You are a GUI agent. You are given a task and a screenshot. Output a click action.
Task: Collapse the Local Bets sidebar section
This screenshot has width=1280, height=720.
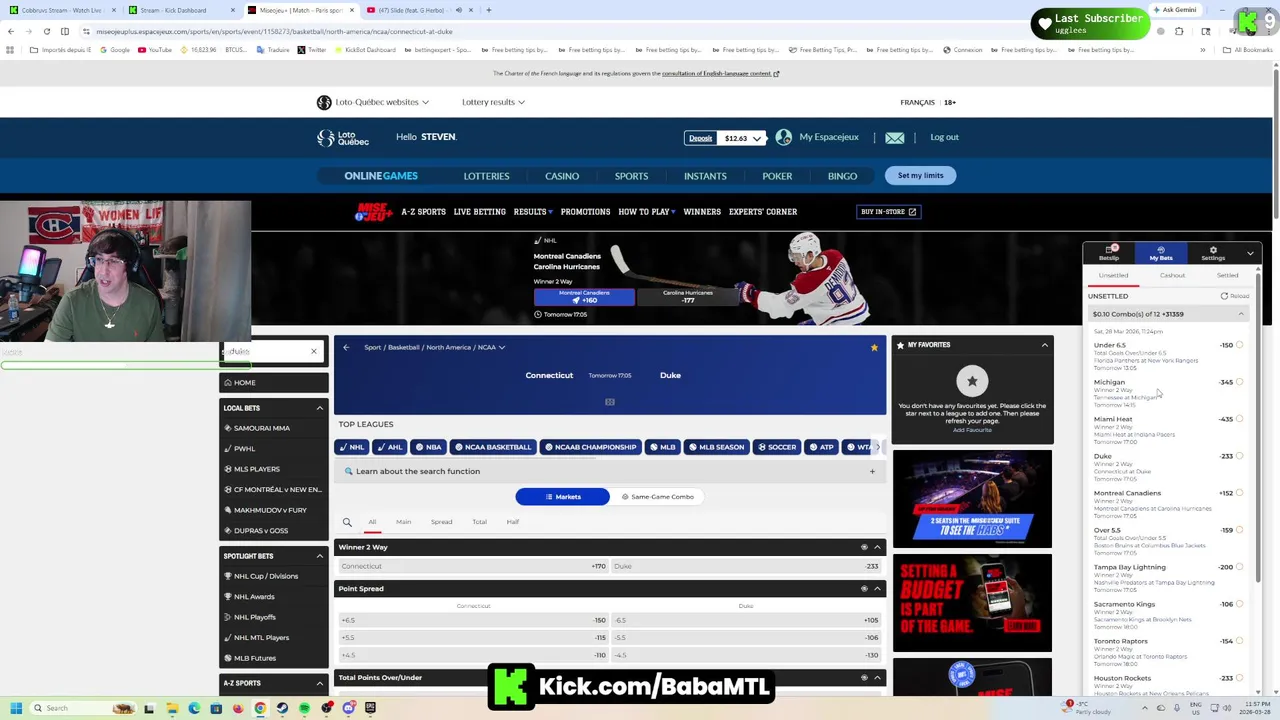[320, 408]
